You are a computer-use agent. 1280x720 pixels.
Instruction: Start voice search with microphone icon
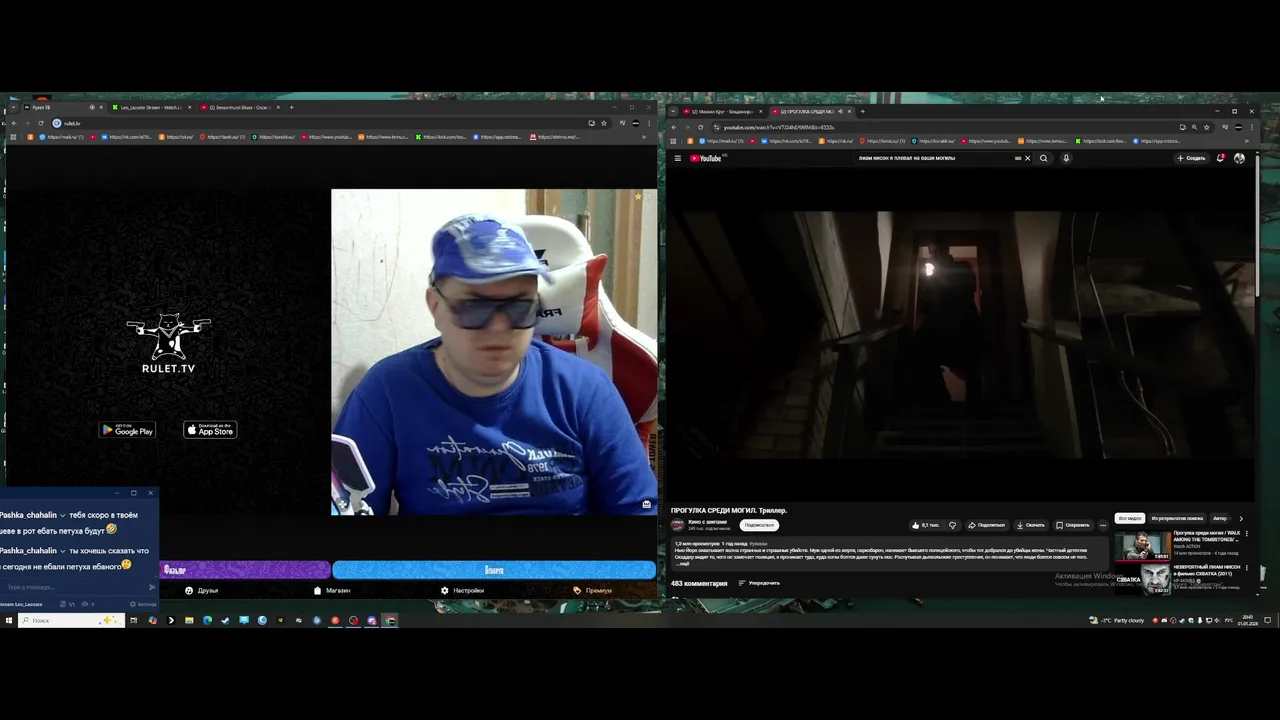tap(1066, 158)
